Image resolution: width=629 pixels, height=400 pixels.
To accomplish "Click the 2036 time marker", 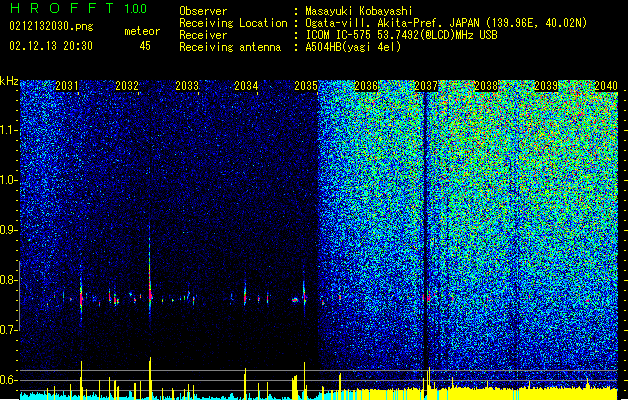I will 366,85.
